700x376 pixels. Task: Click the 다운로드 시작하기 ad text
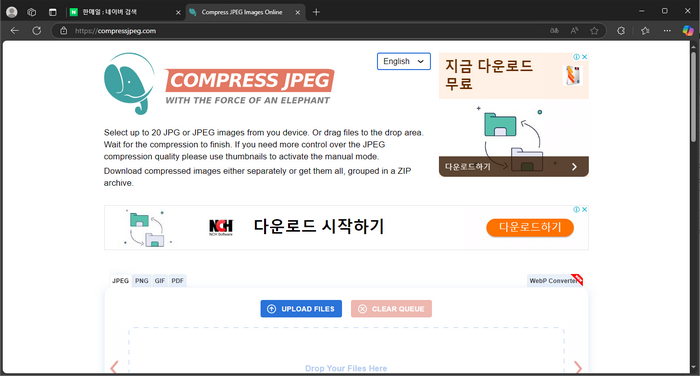click(x=319, y=226)
